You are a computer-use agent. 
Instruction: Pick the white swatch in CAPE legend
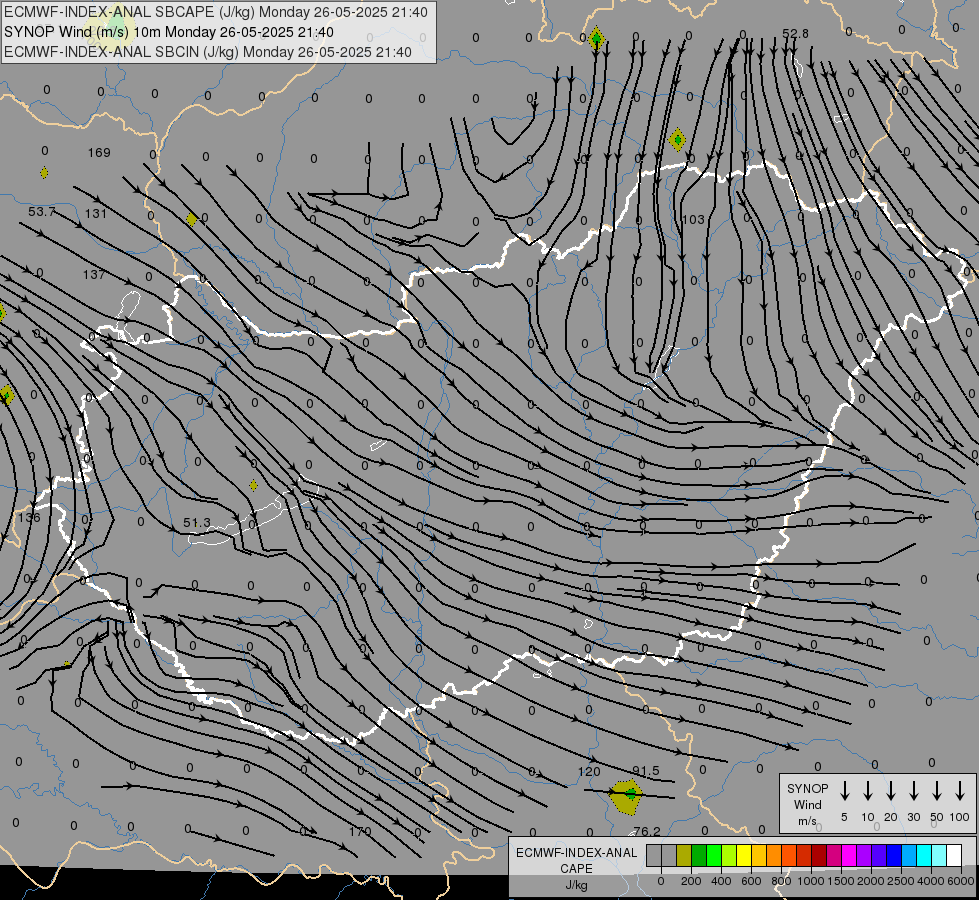pos(954,855)
